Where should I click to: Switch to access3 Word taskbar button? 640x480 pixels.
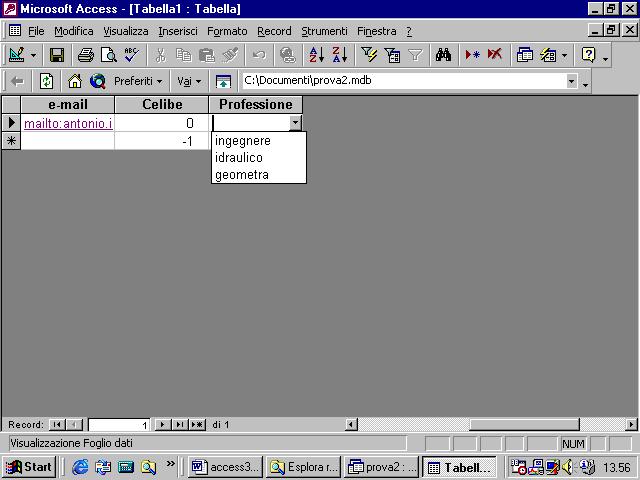click(225, 467)
